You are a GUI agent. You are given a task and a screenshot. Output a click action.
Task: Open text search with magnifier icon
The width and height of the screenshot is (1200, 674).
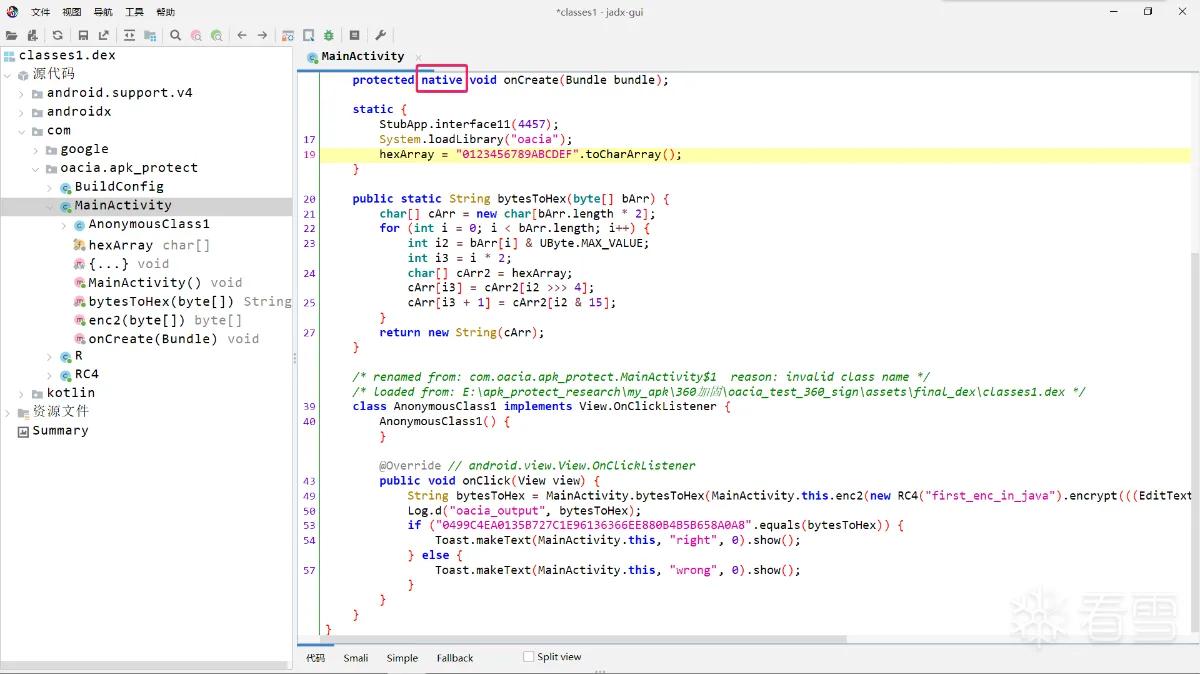click(x=175, y=35)
